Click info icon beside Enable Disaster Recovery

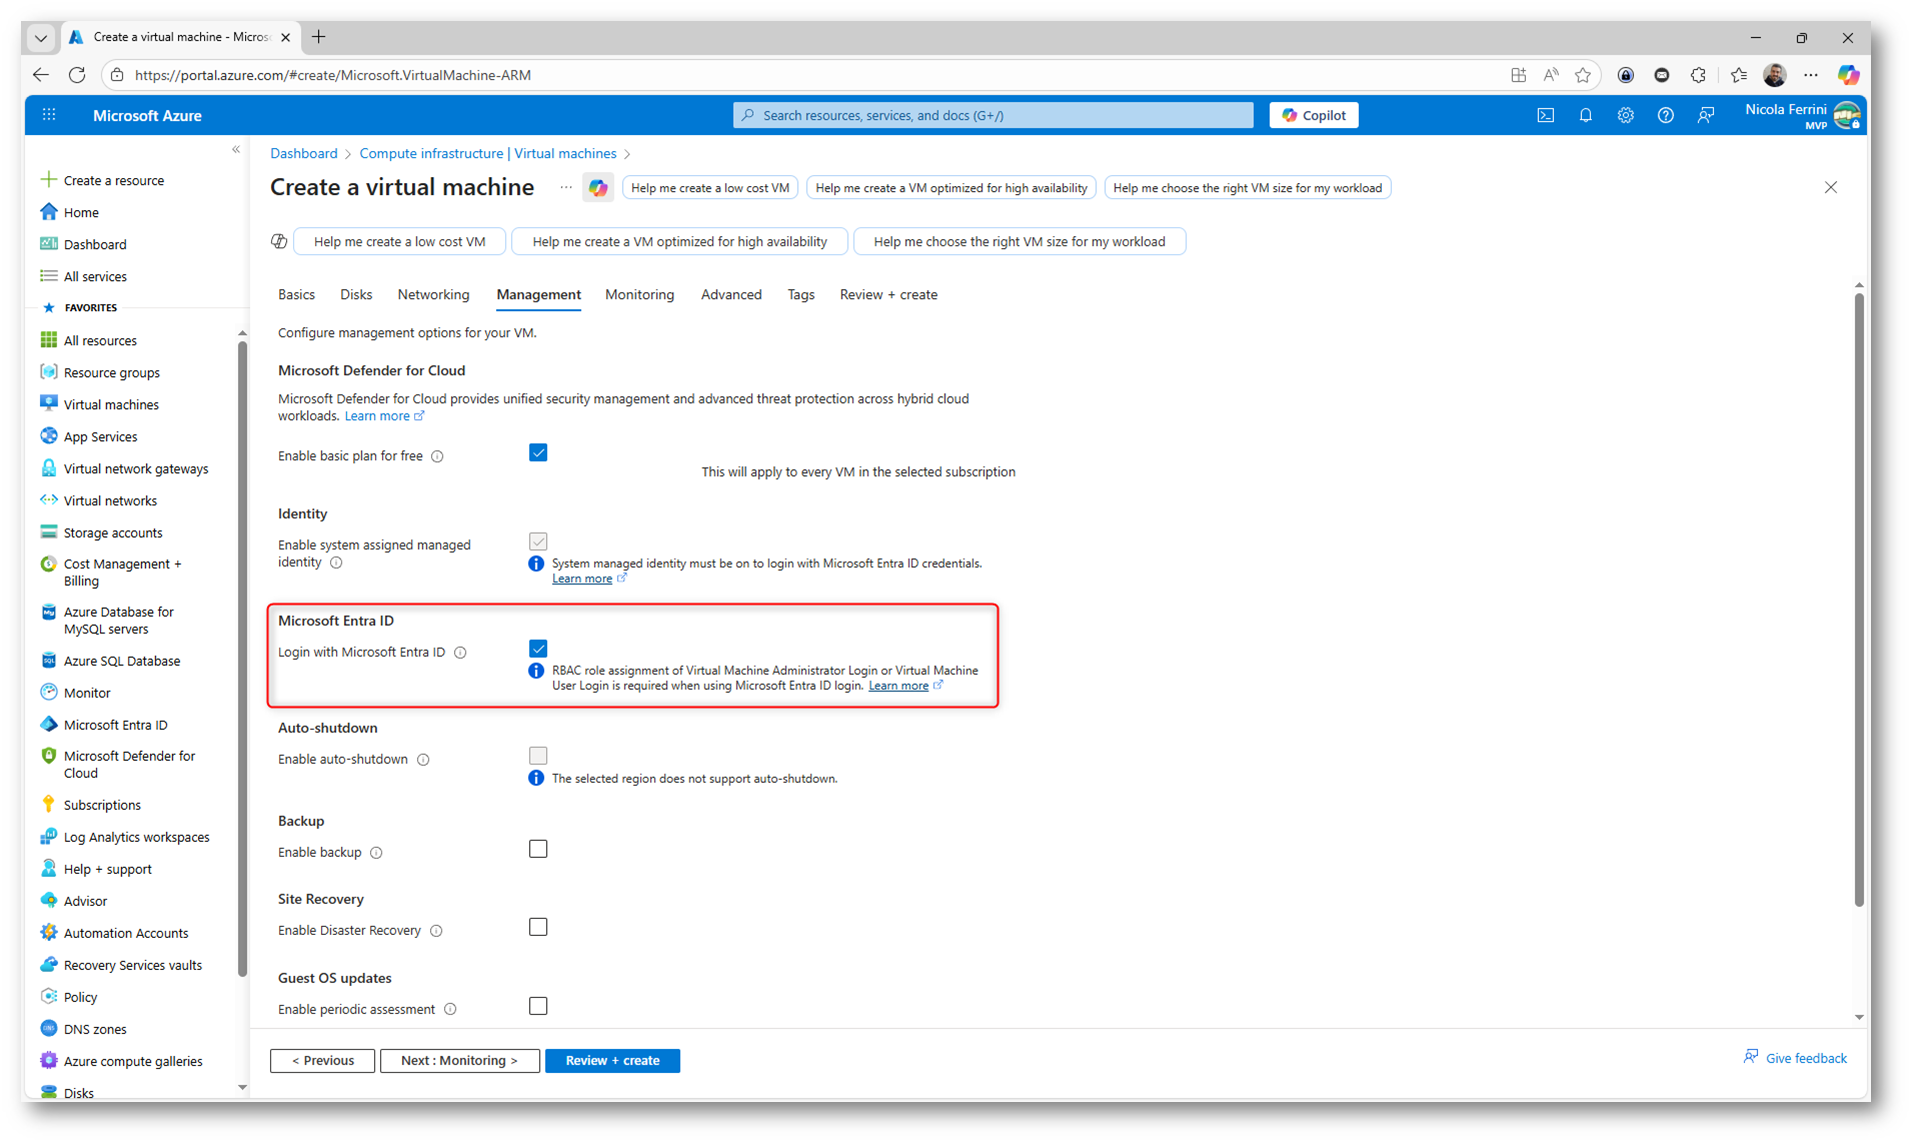click(x=436, y=931)
